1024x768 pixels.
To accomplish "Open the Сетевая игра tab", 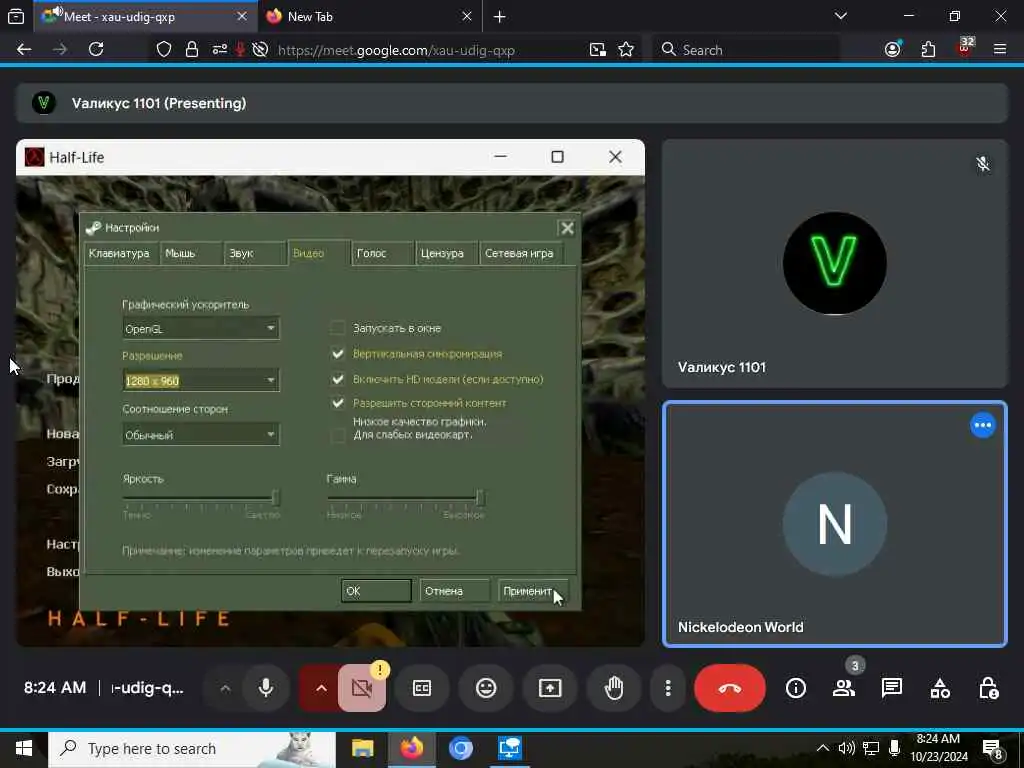I will pyautogui.click(x=520, y=253).
